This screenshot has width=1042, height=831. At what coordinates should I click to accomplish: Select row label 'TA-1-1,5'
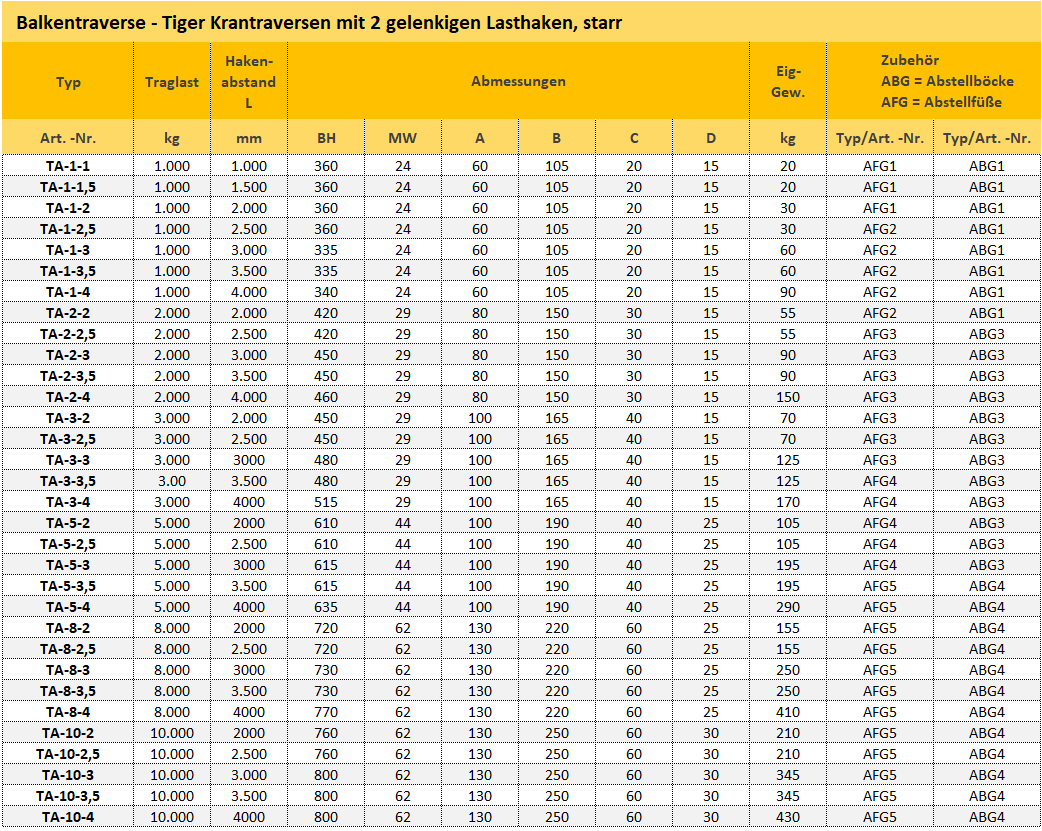pyautogui.click(x=68, y=187)
